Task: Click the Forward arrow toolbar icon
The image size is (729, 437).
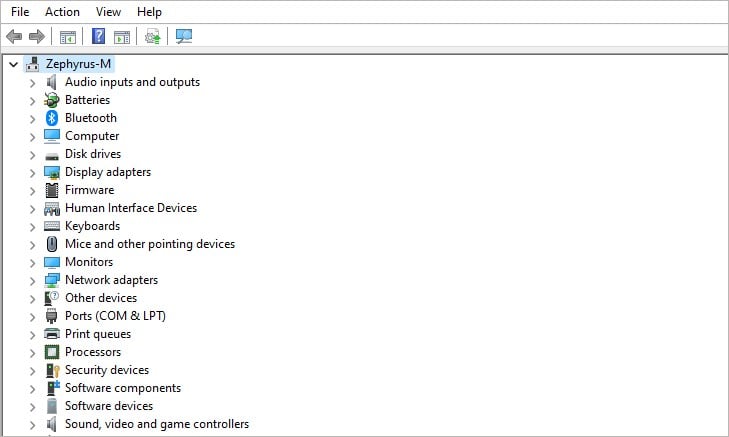Action: point(37,36)
